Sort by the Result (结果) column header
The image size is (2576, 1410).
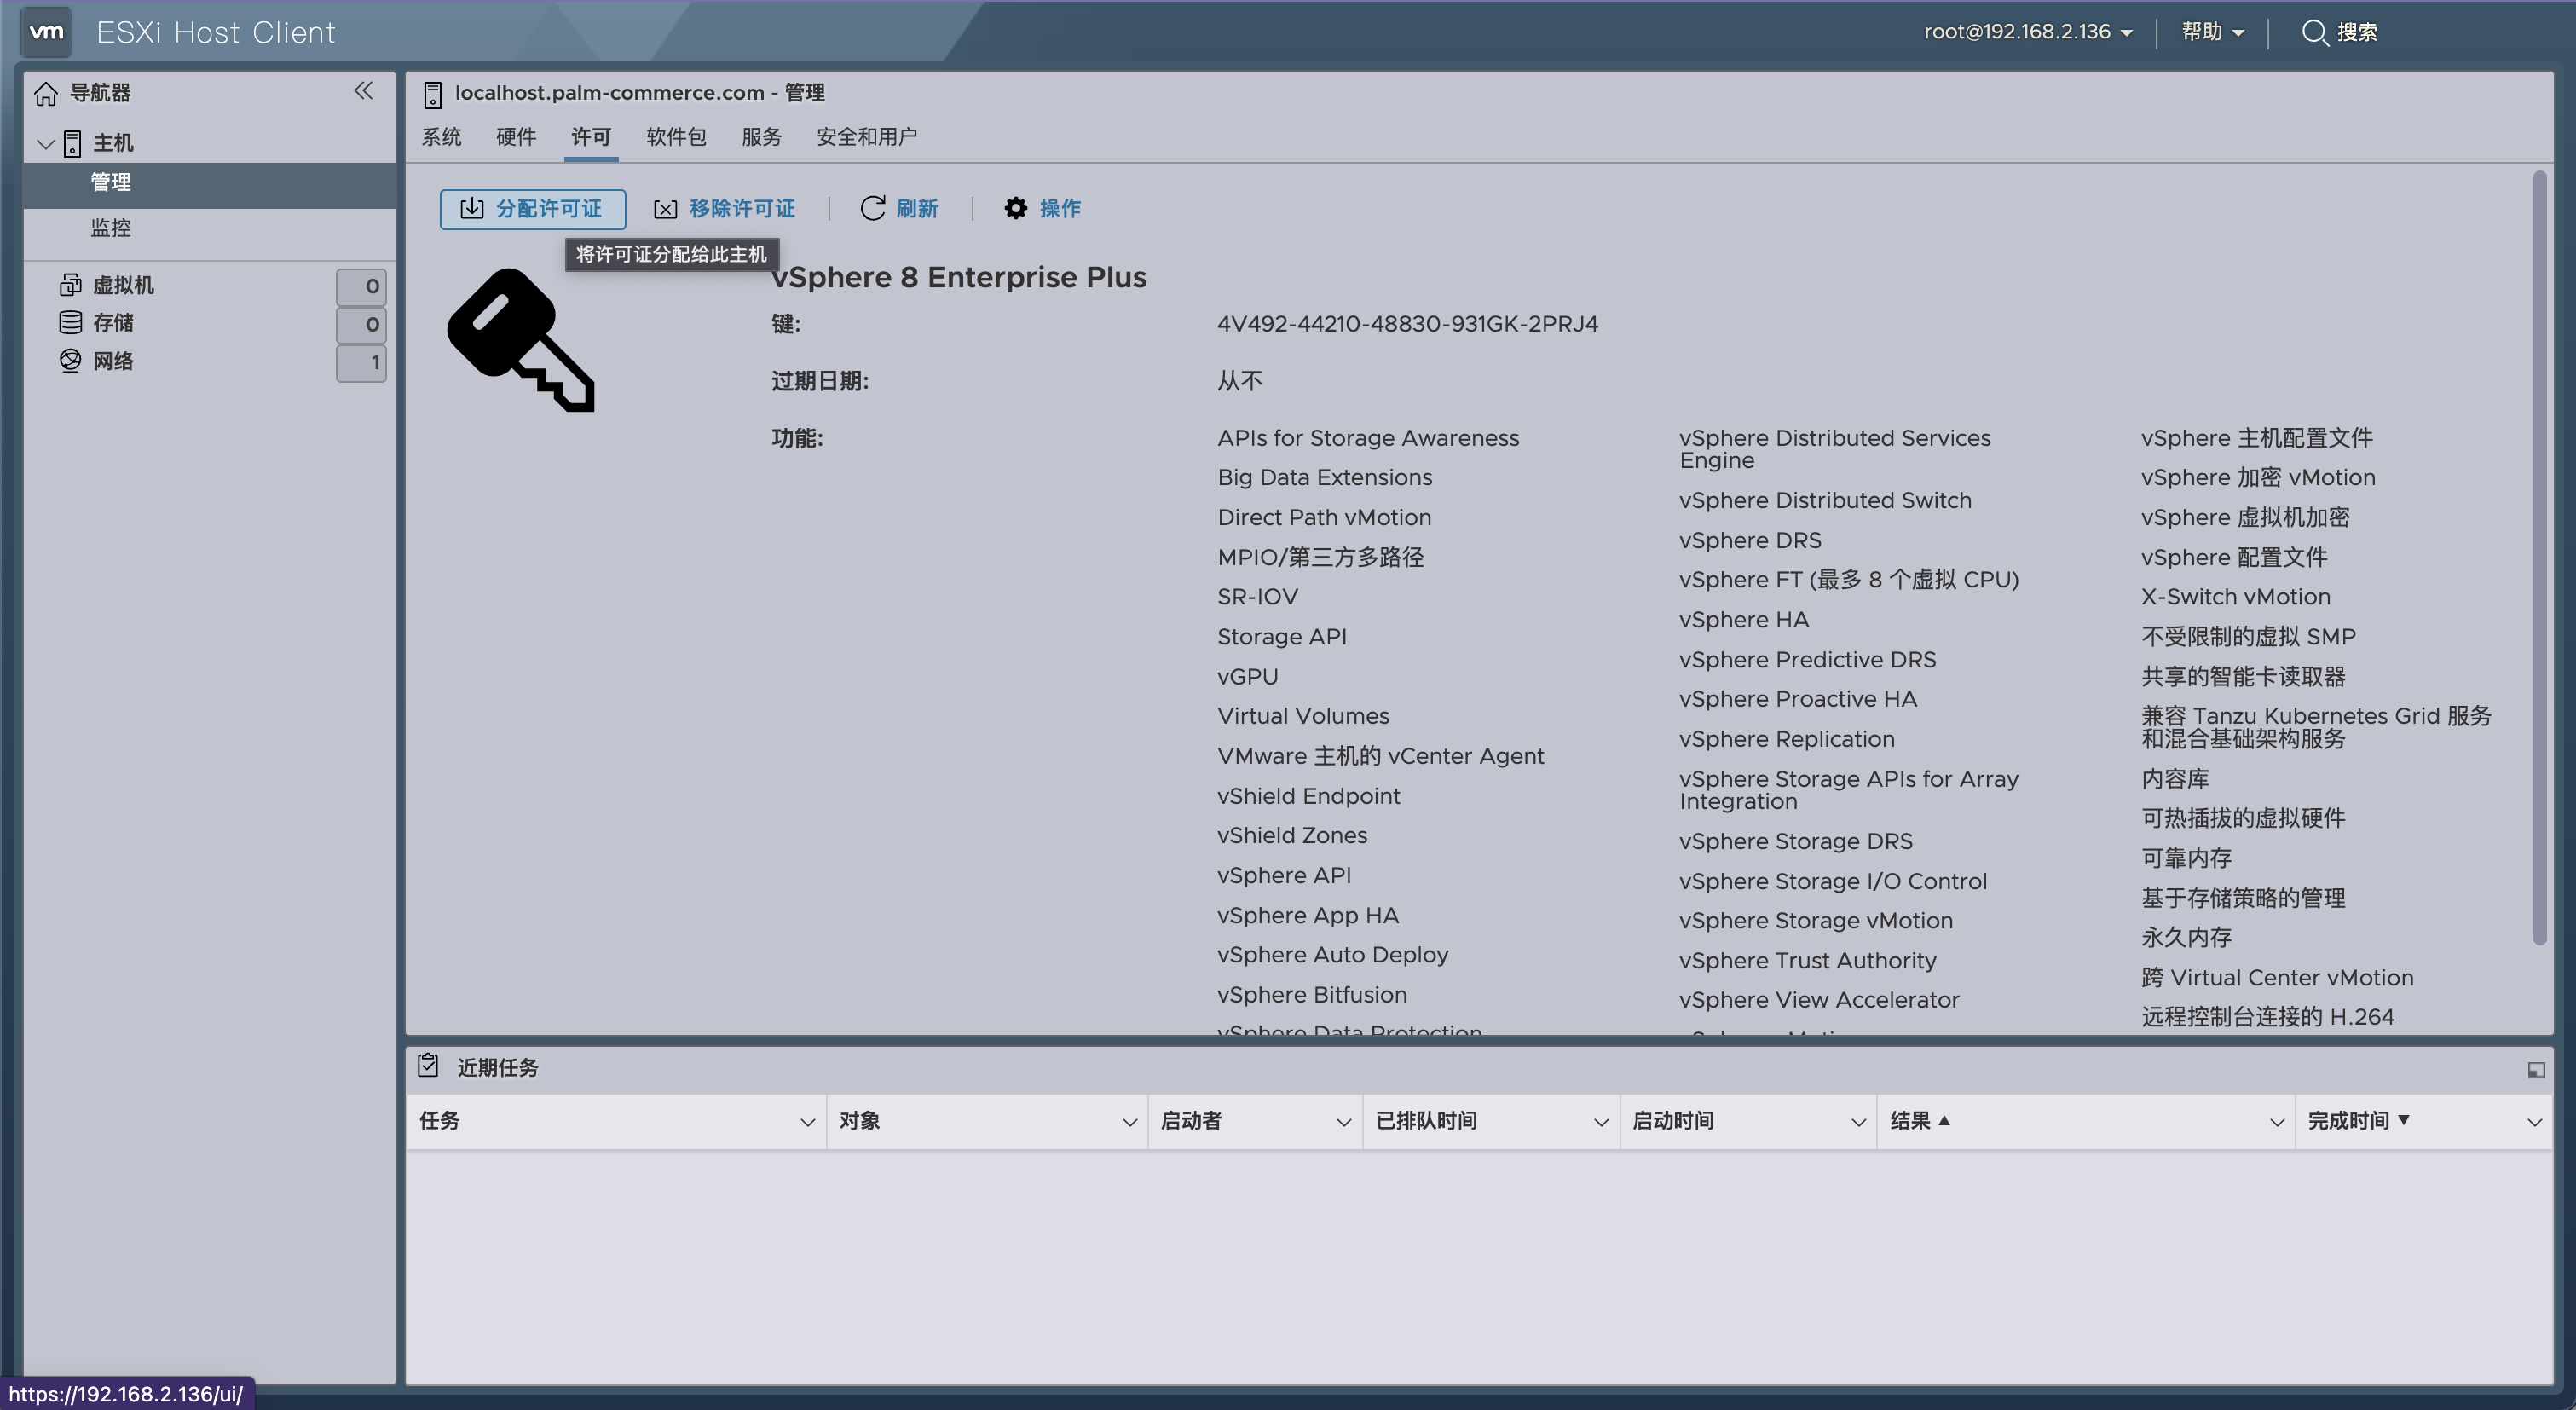pos(1910,1121)
